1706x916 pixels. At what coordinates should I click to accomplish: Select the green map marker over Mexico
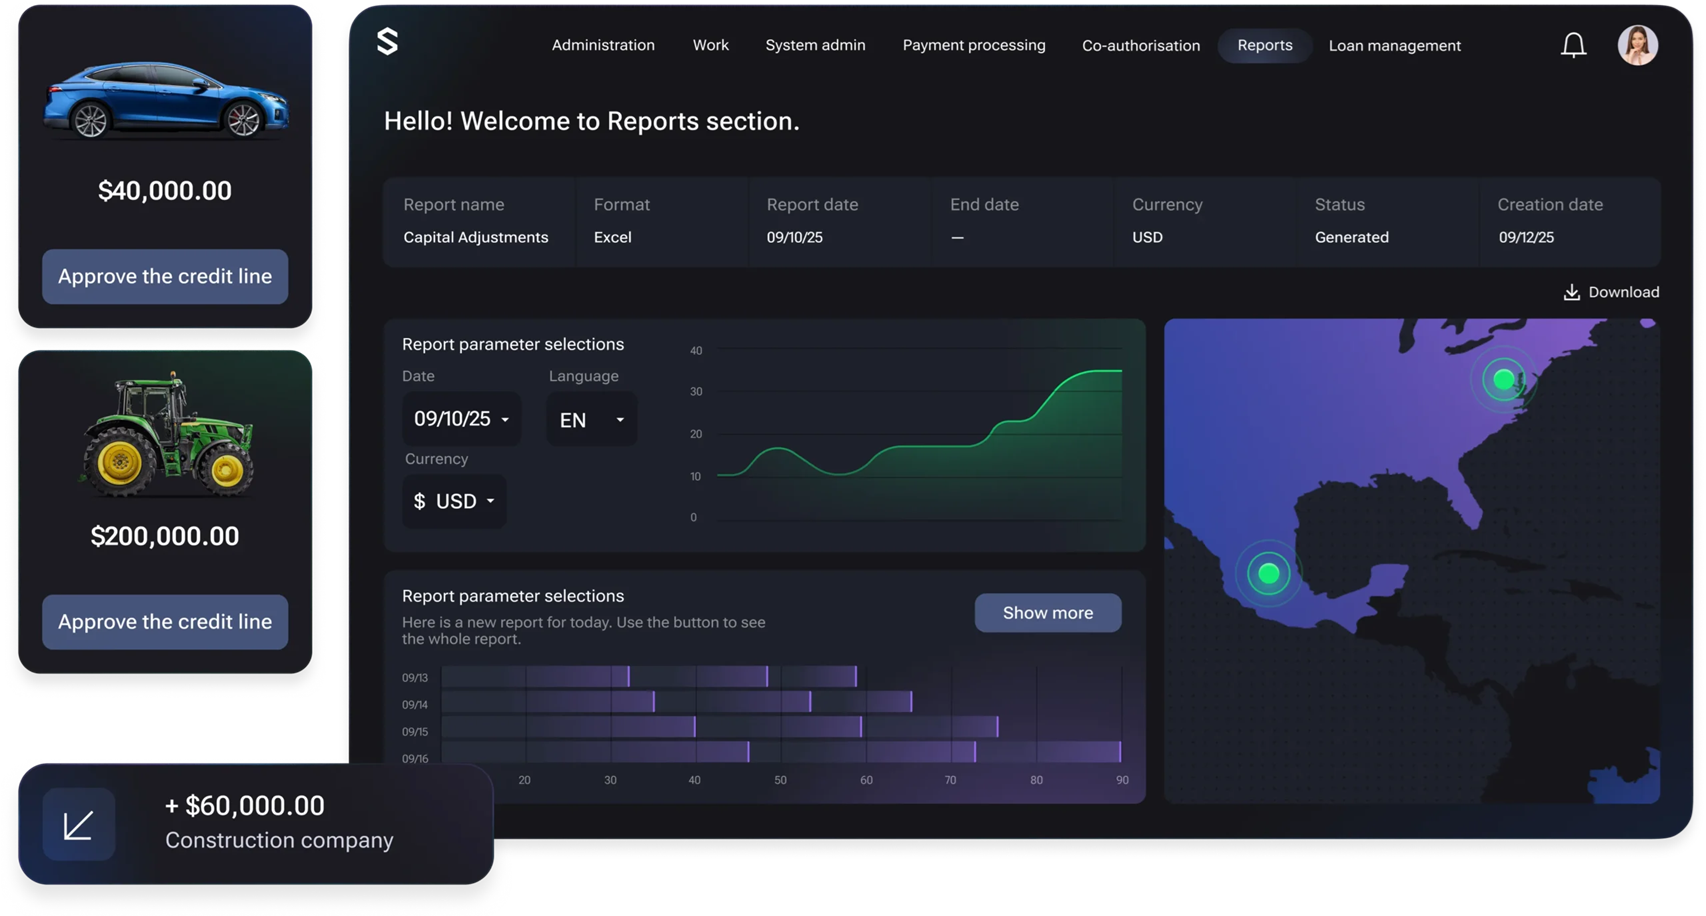coord(1268,574)
